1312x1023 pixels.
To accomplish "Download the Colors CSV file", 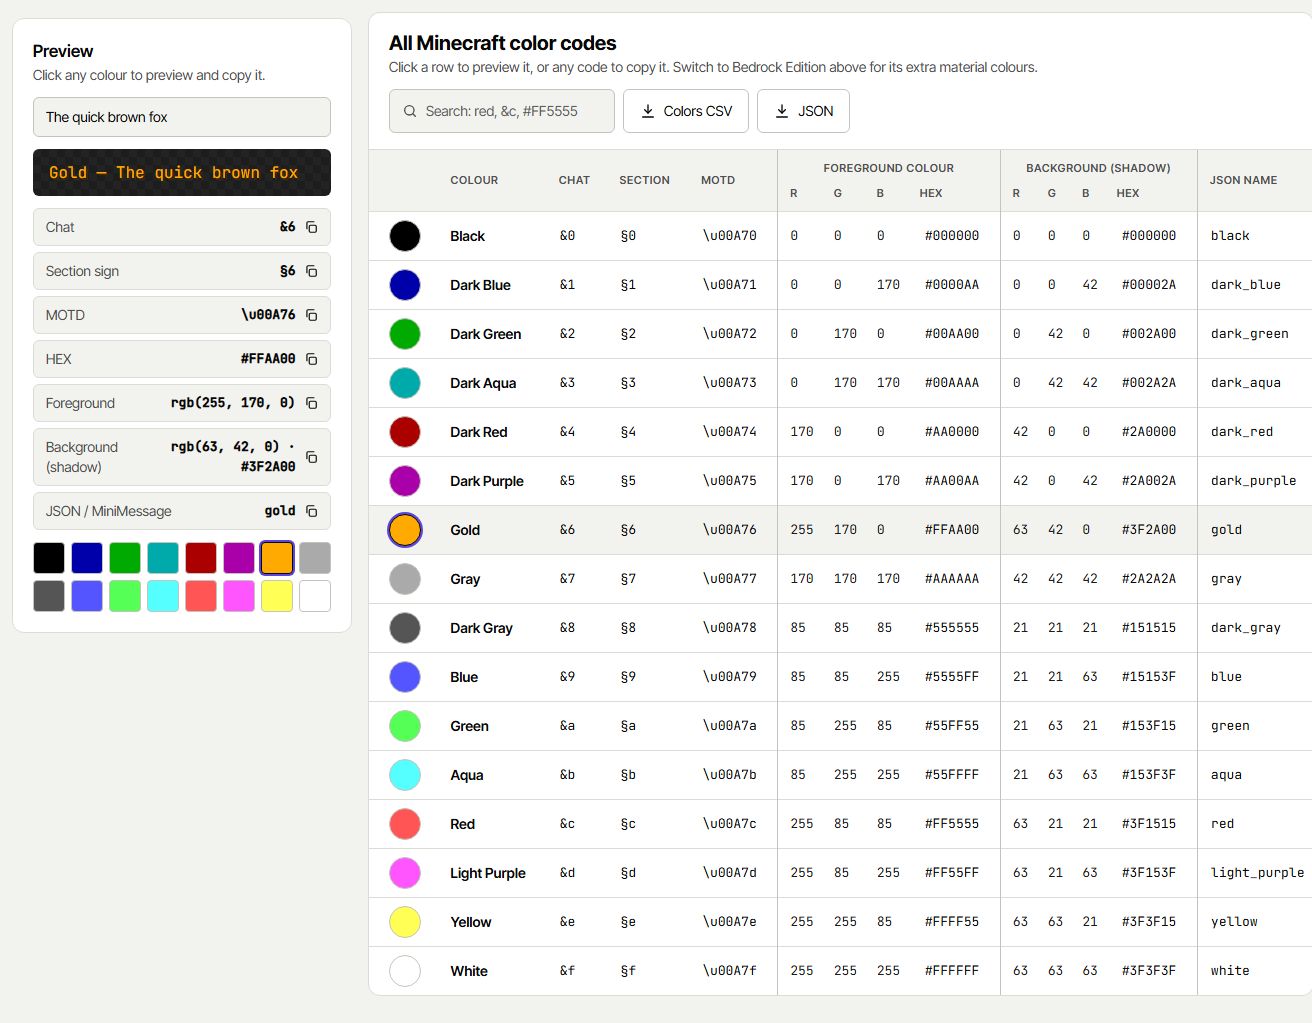I will tap(686, 111).
